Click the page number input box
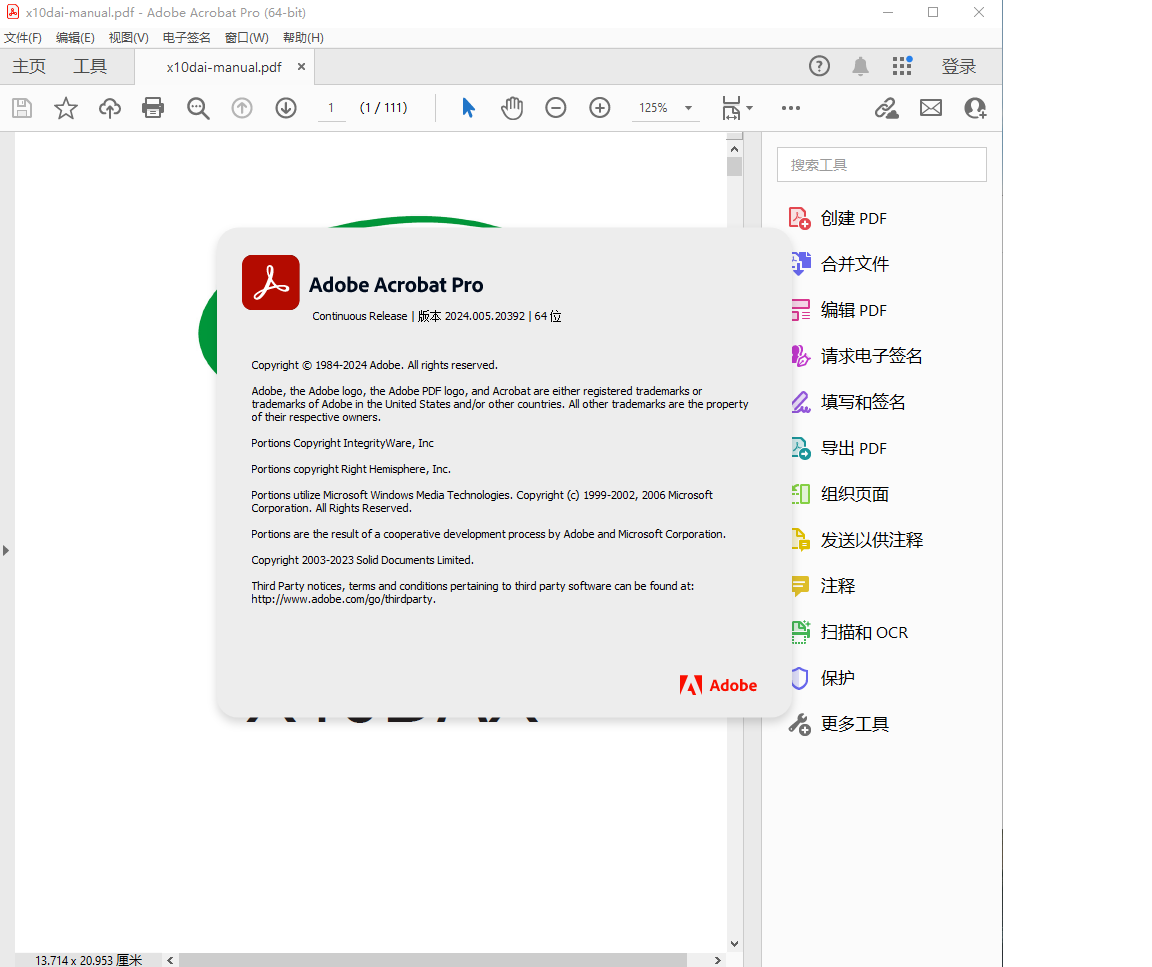The height and width of the screenshot is (967, 1152). click(331, 108)
